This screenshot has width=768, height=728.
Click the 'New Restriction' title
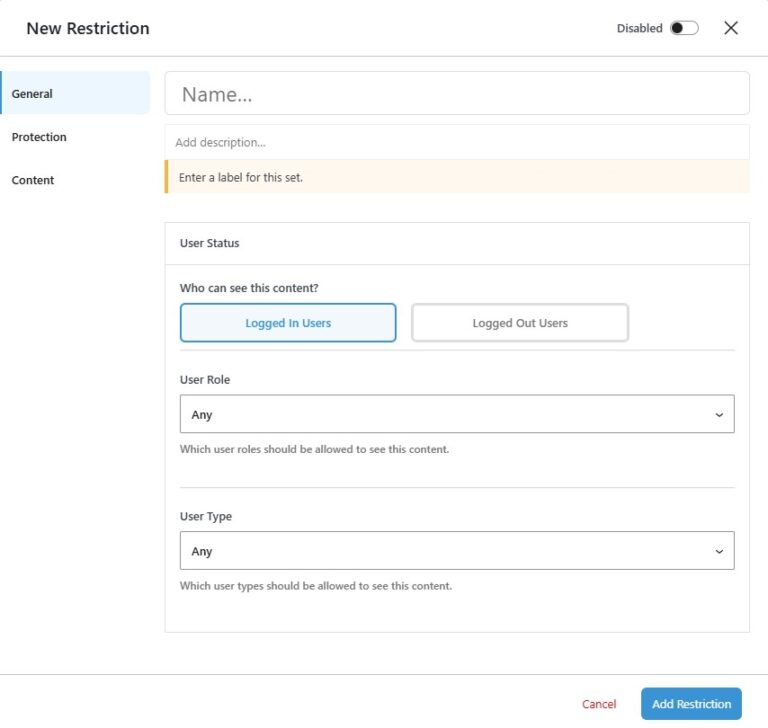point(88,28)
